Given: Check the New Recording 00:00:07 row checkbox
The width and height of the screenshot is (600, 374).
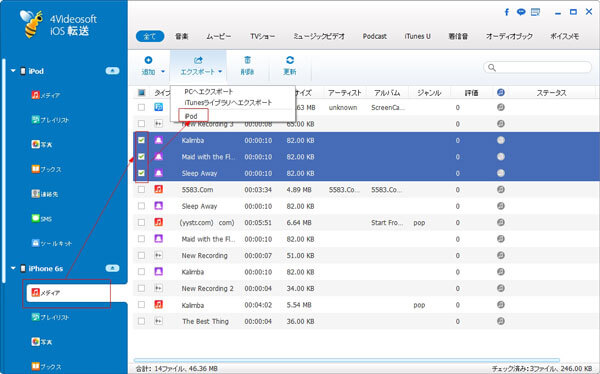Looking at the screenshot, I should [x=141, y=255].
